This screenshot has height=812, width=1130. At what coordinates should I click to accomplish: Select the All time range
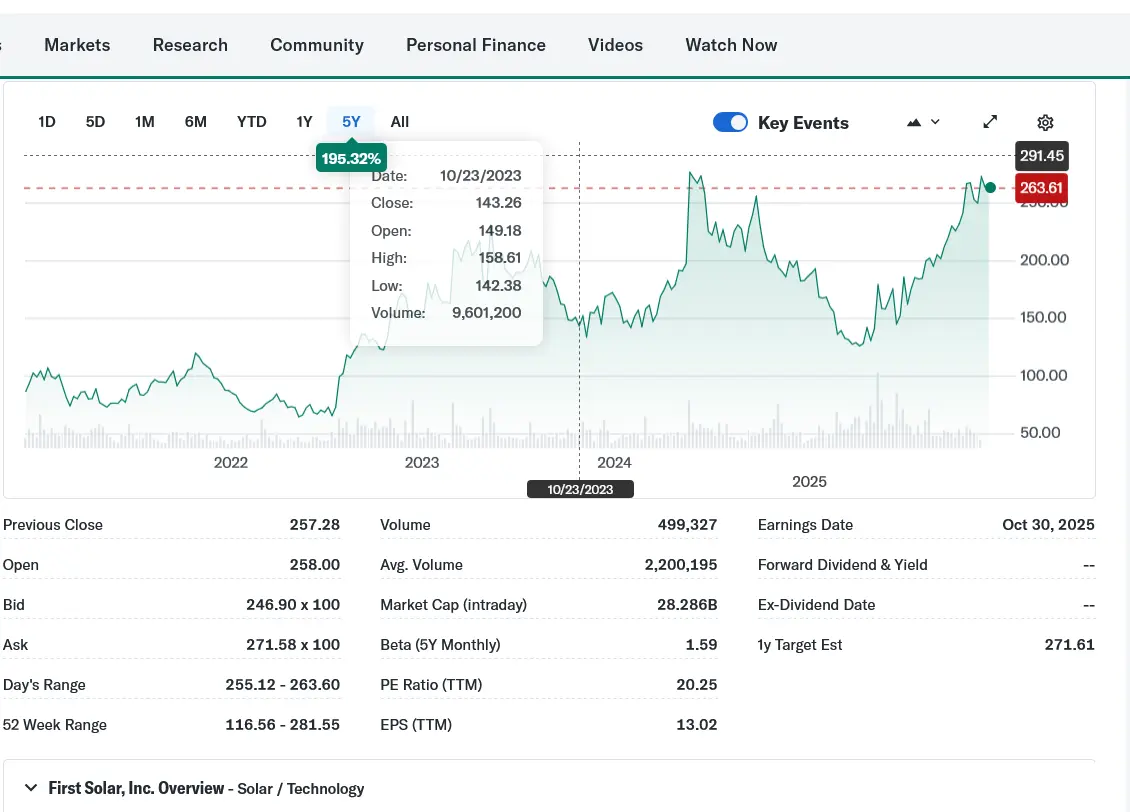point(400,122)
